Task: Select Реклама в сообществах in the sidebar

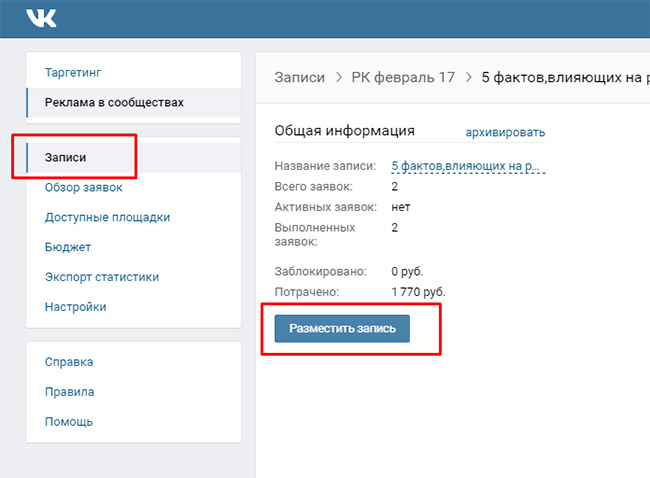Action: (x=114, y=103)
